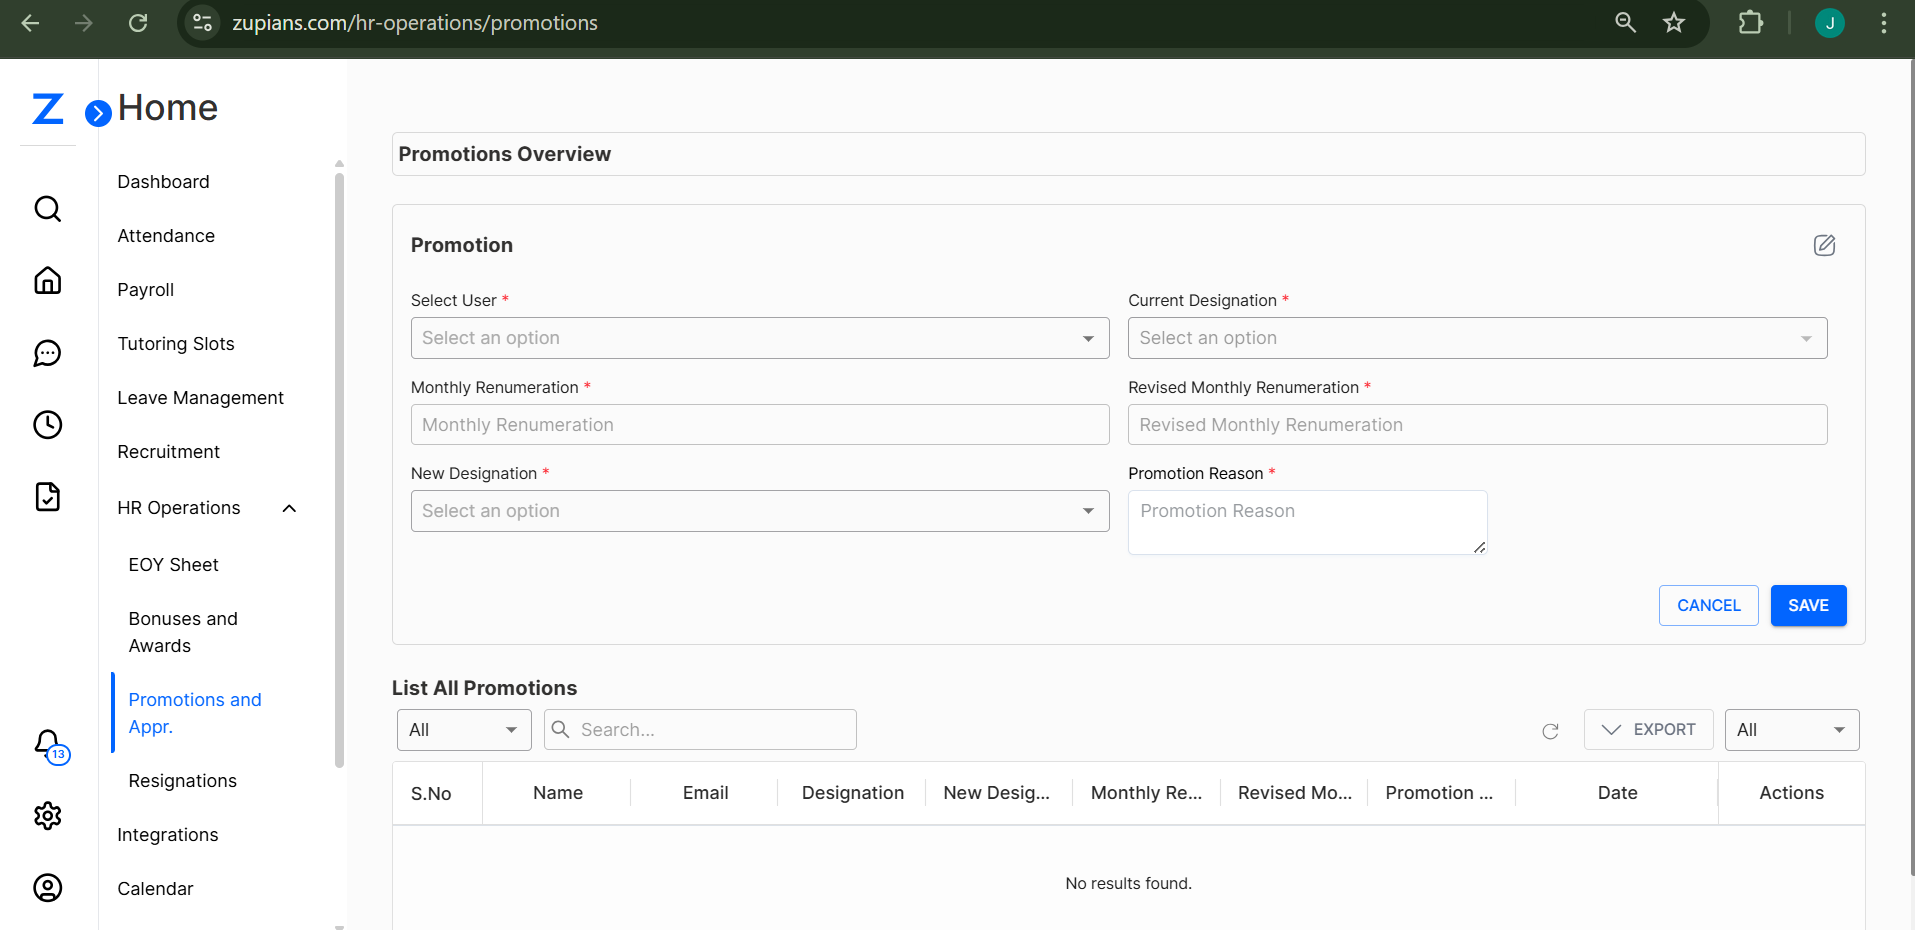Click the home icon in the sidebar
The width and height of the screenshot is (1915, 930).
(47, 280)
